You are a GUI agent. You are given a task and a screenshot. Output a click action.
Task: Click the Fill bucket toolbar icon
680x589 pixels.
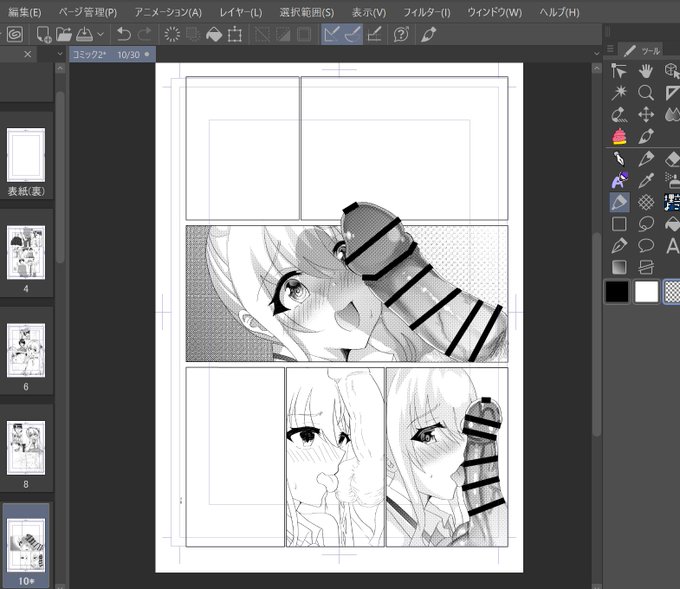[x=214, y=34]
